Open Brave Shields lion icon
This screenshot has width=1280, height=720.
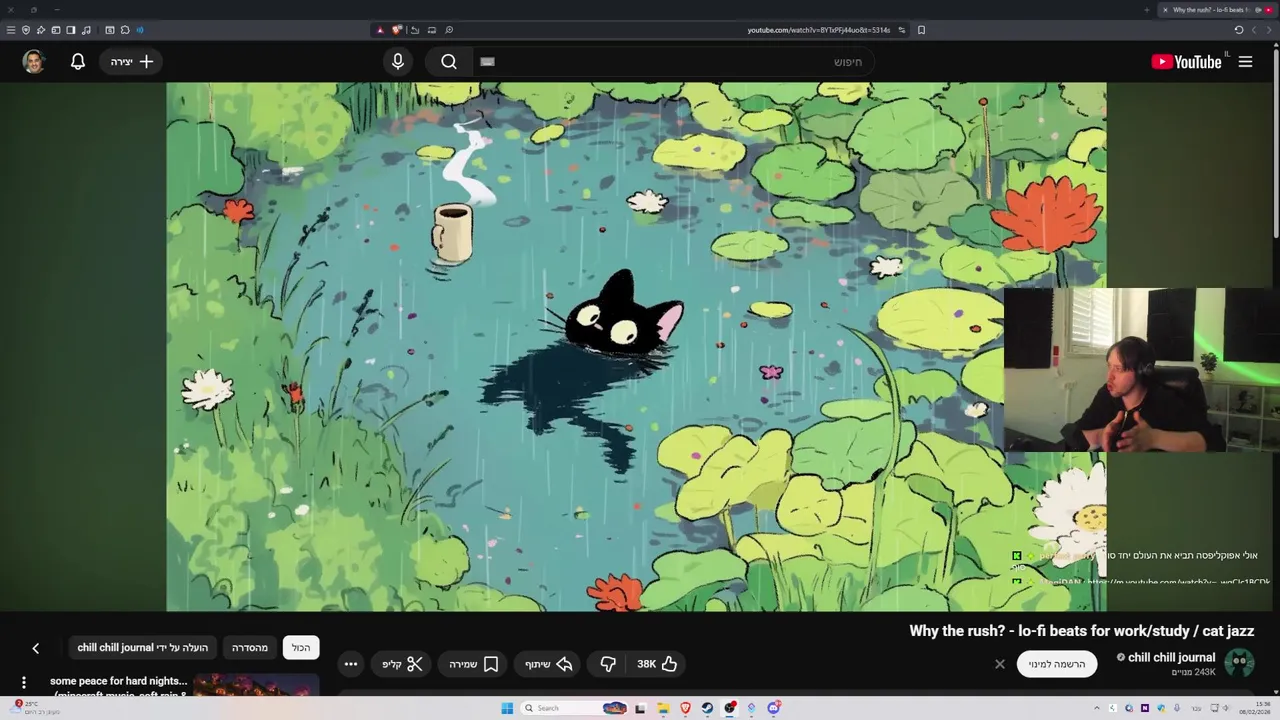click(397, 30)
